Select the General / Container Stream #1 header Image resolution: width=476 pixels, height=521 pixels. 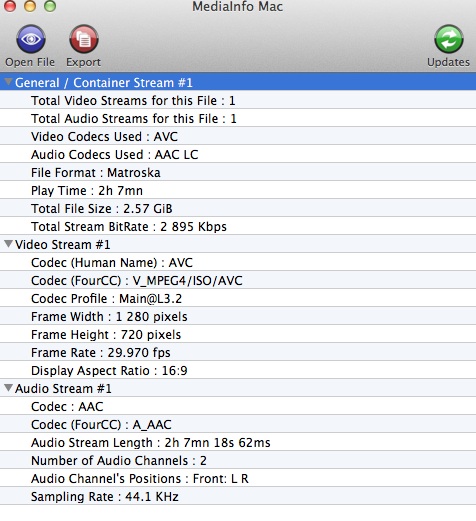pos(238,82)
